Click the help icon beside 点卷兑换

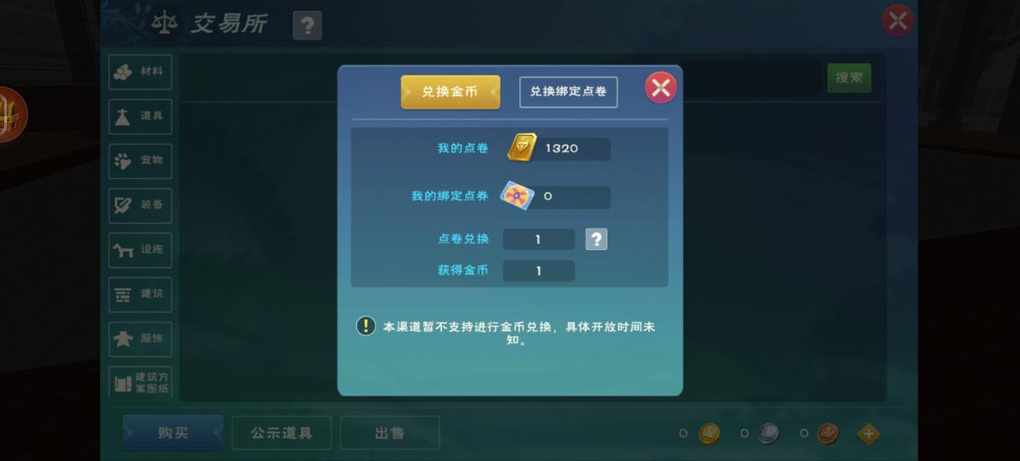(x=596, y=239)
